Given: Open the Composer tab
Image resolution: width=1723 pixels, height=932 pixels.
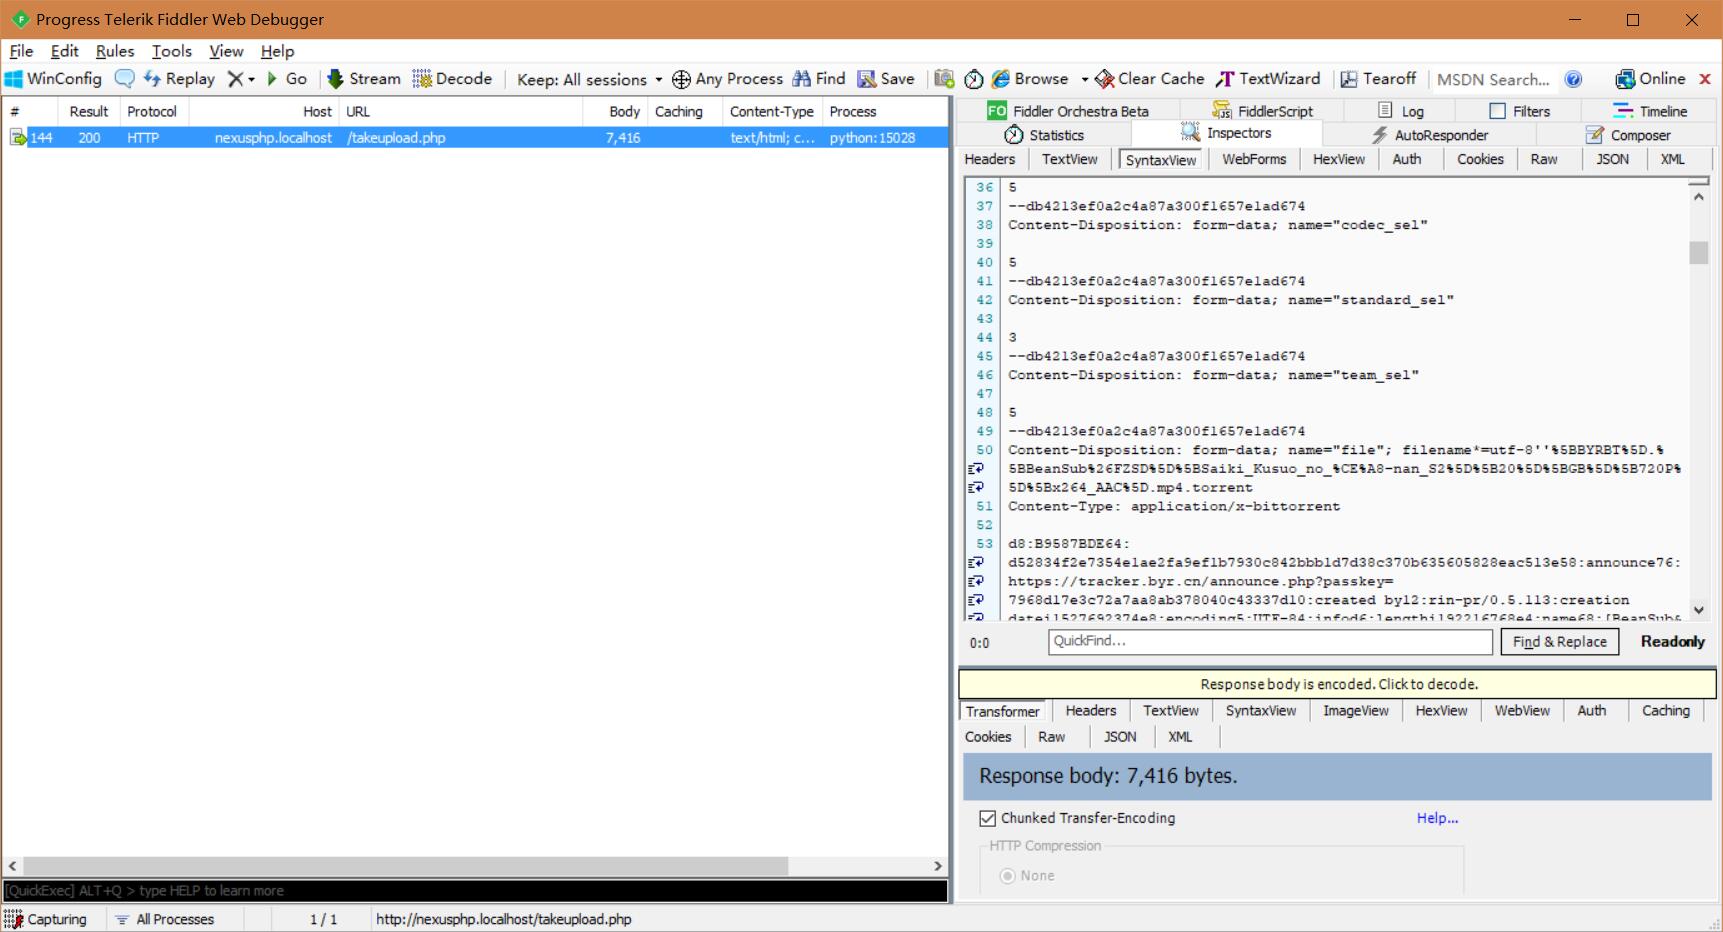Looking at the screenshot, I should tap(1628, 135).
